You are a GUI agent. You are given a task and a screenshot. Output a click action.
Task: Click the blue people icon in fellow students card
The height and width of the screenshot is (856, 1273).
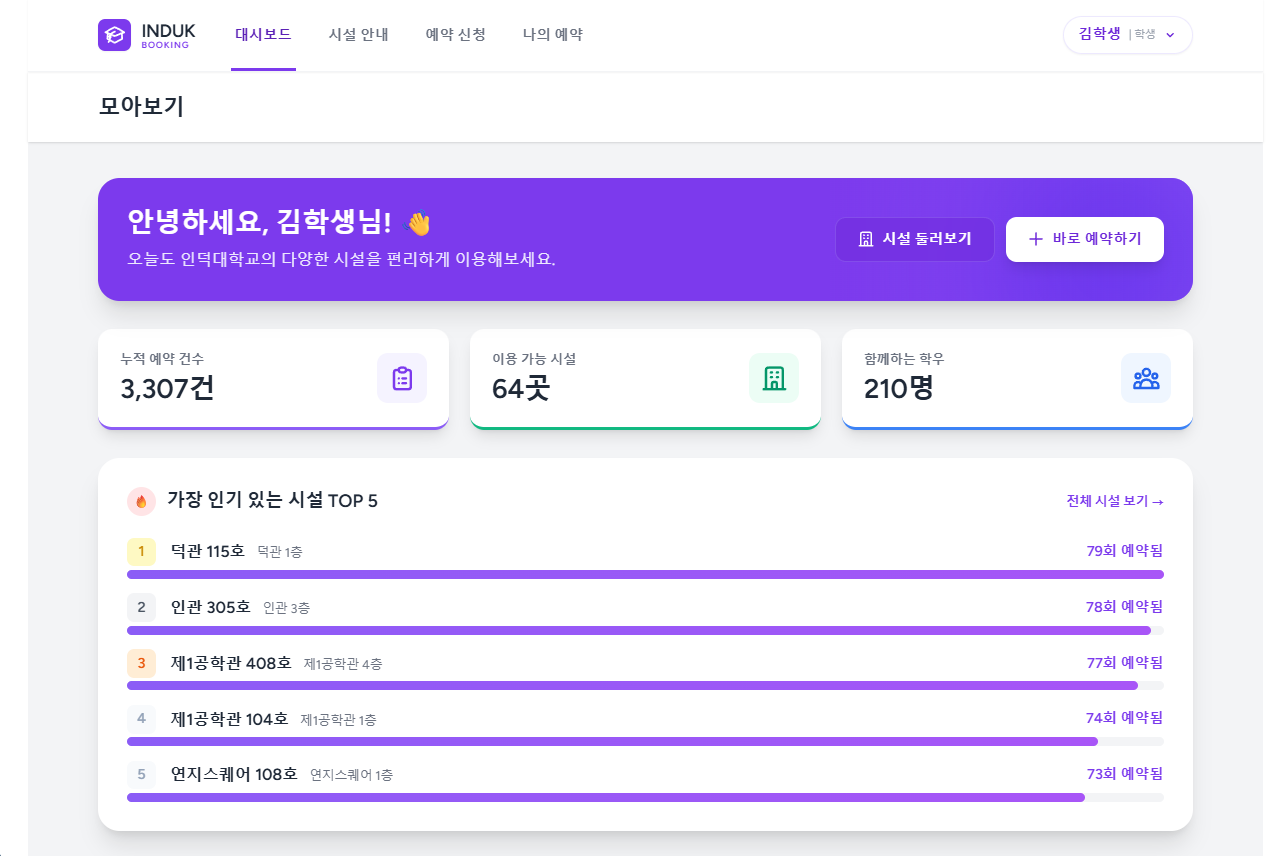(1146, 378)
